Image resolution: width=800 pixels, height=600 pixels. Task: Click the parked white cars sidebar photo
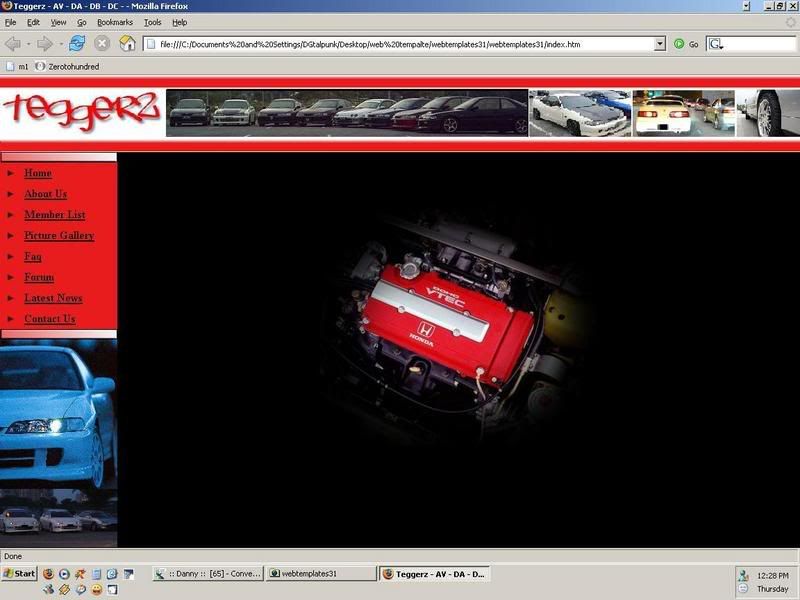pos(59,518)
